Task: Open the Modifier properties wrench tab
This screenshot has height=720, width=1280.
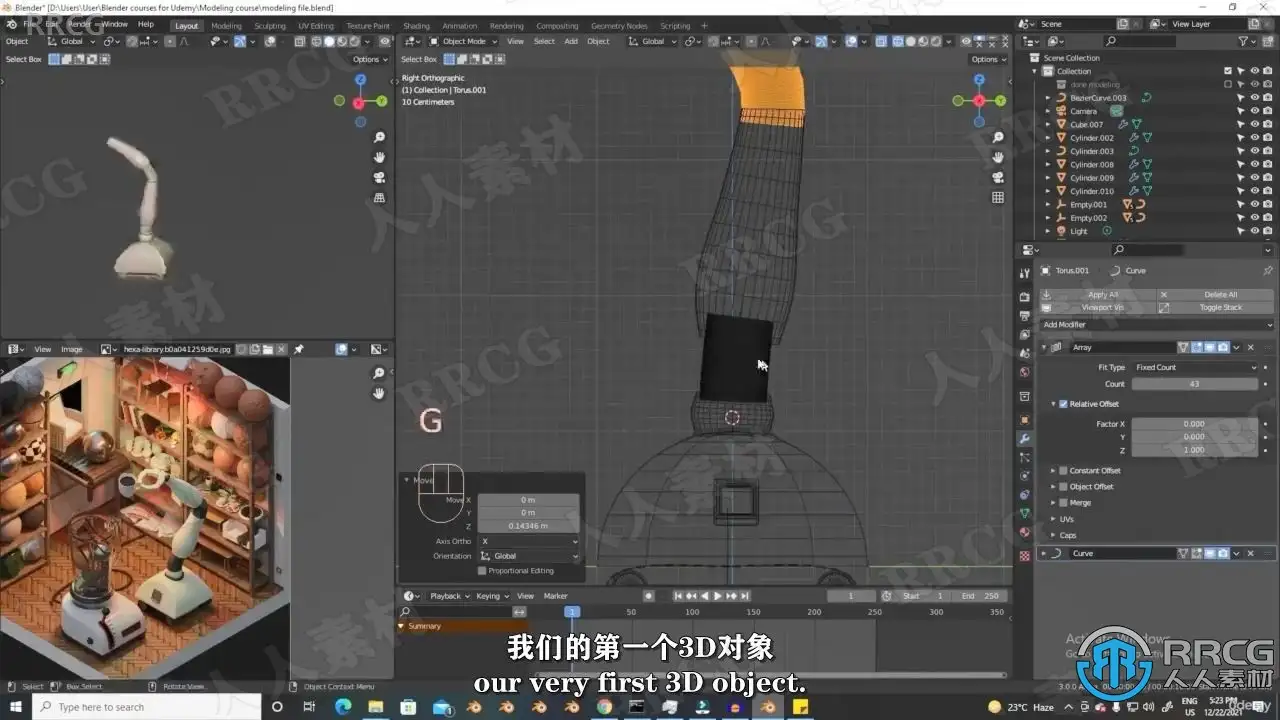Action: [1024, 439]
